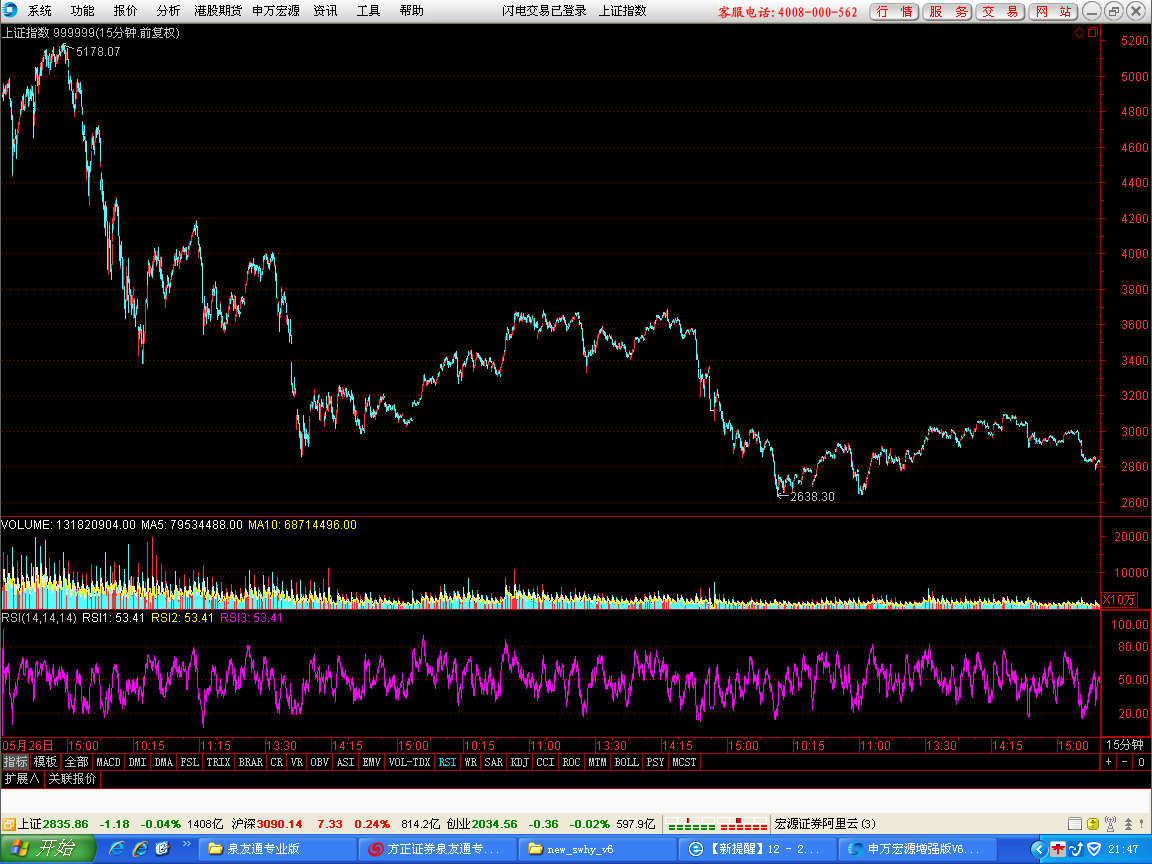Image resolution: width=1152 pixels, height=864 pixels.
Task: Click the Windows 开始 start button
Action: [47, 849]
